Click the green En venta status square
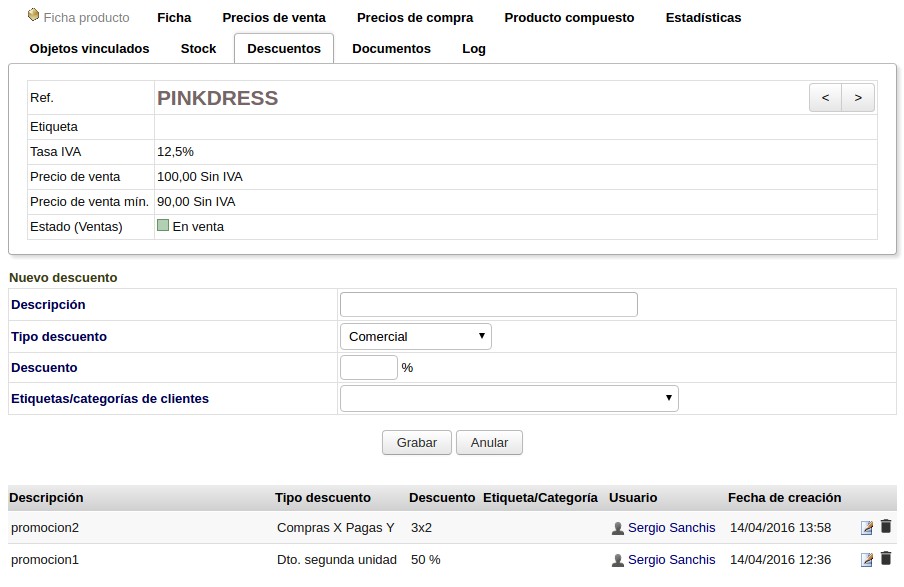Screen dimensions: 904x587 (163, 226)
